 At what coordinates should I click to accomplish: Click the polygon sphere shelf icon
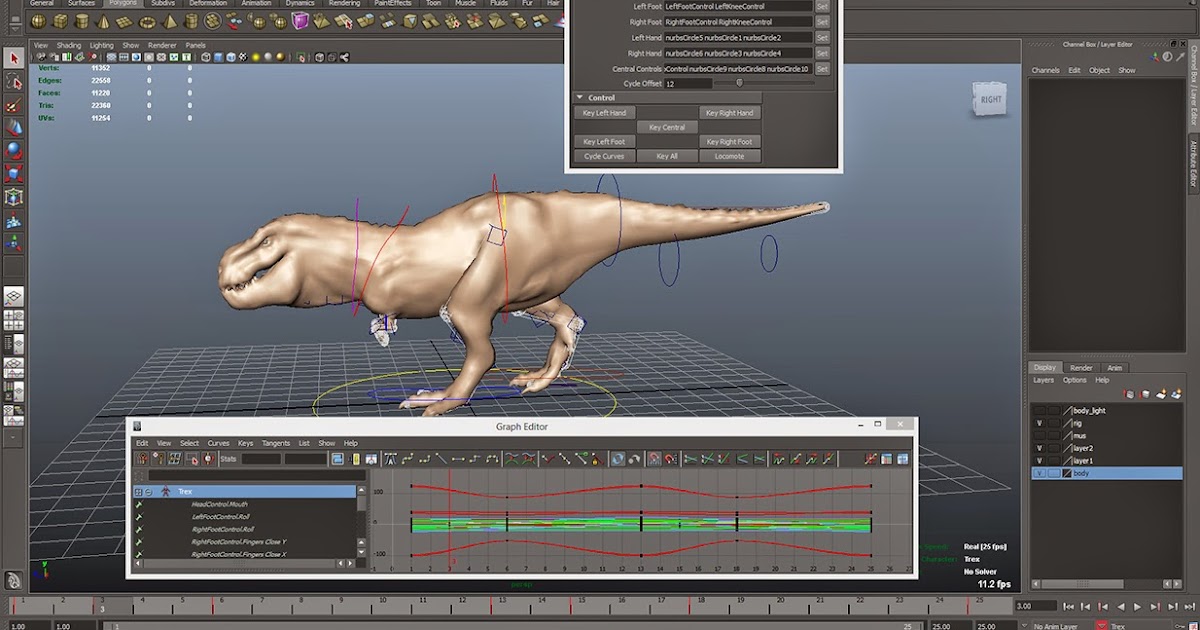click(x=39, y=21)
